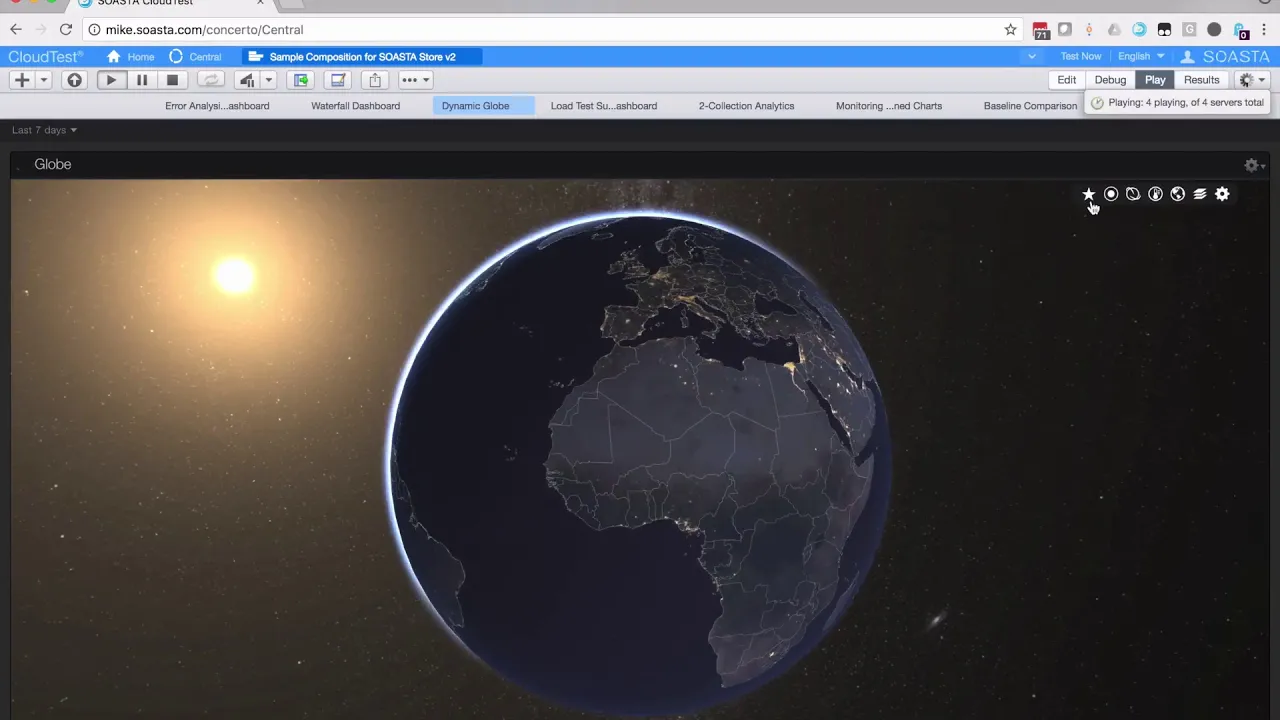Click the stacked layers icon in globe toolbar

pos(1200,194)
